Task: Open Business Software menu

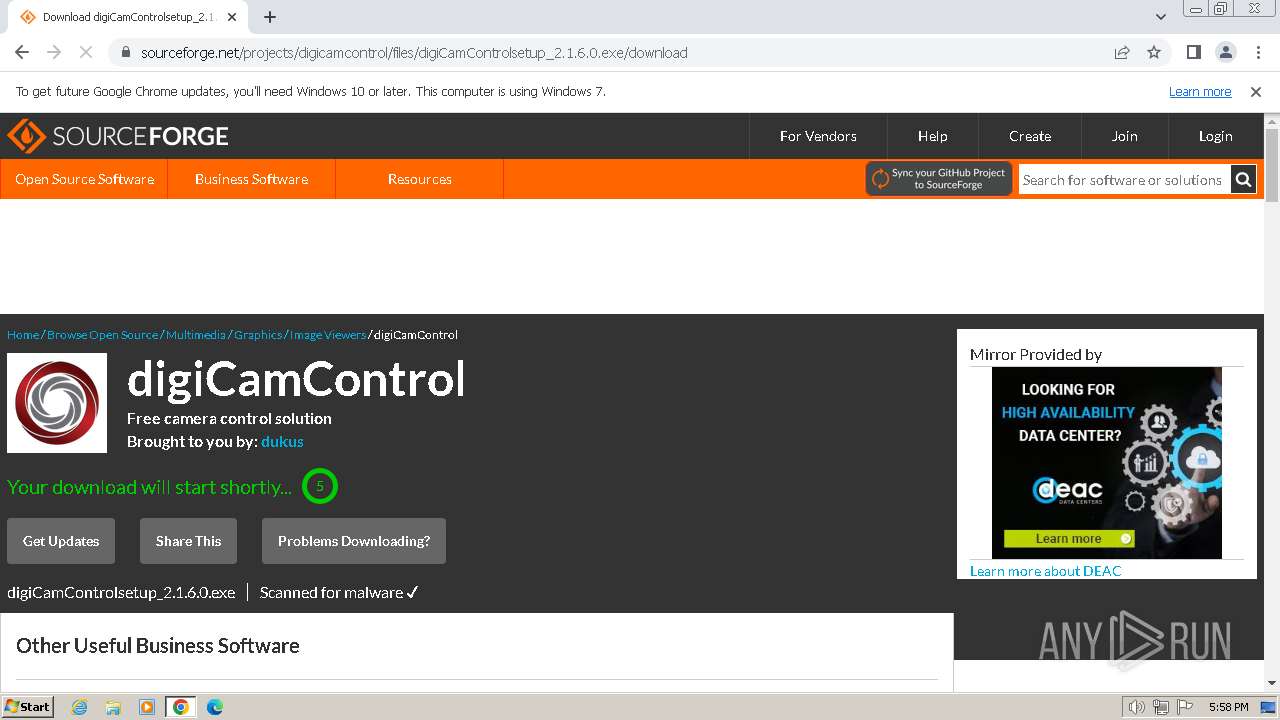Action: [x=251, y=179]
